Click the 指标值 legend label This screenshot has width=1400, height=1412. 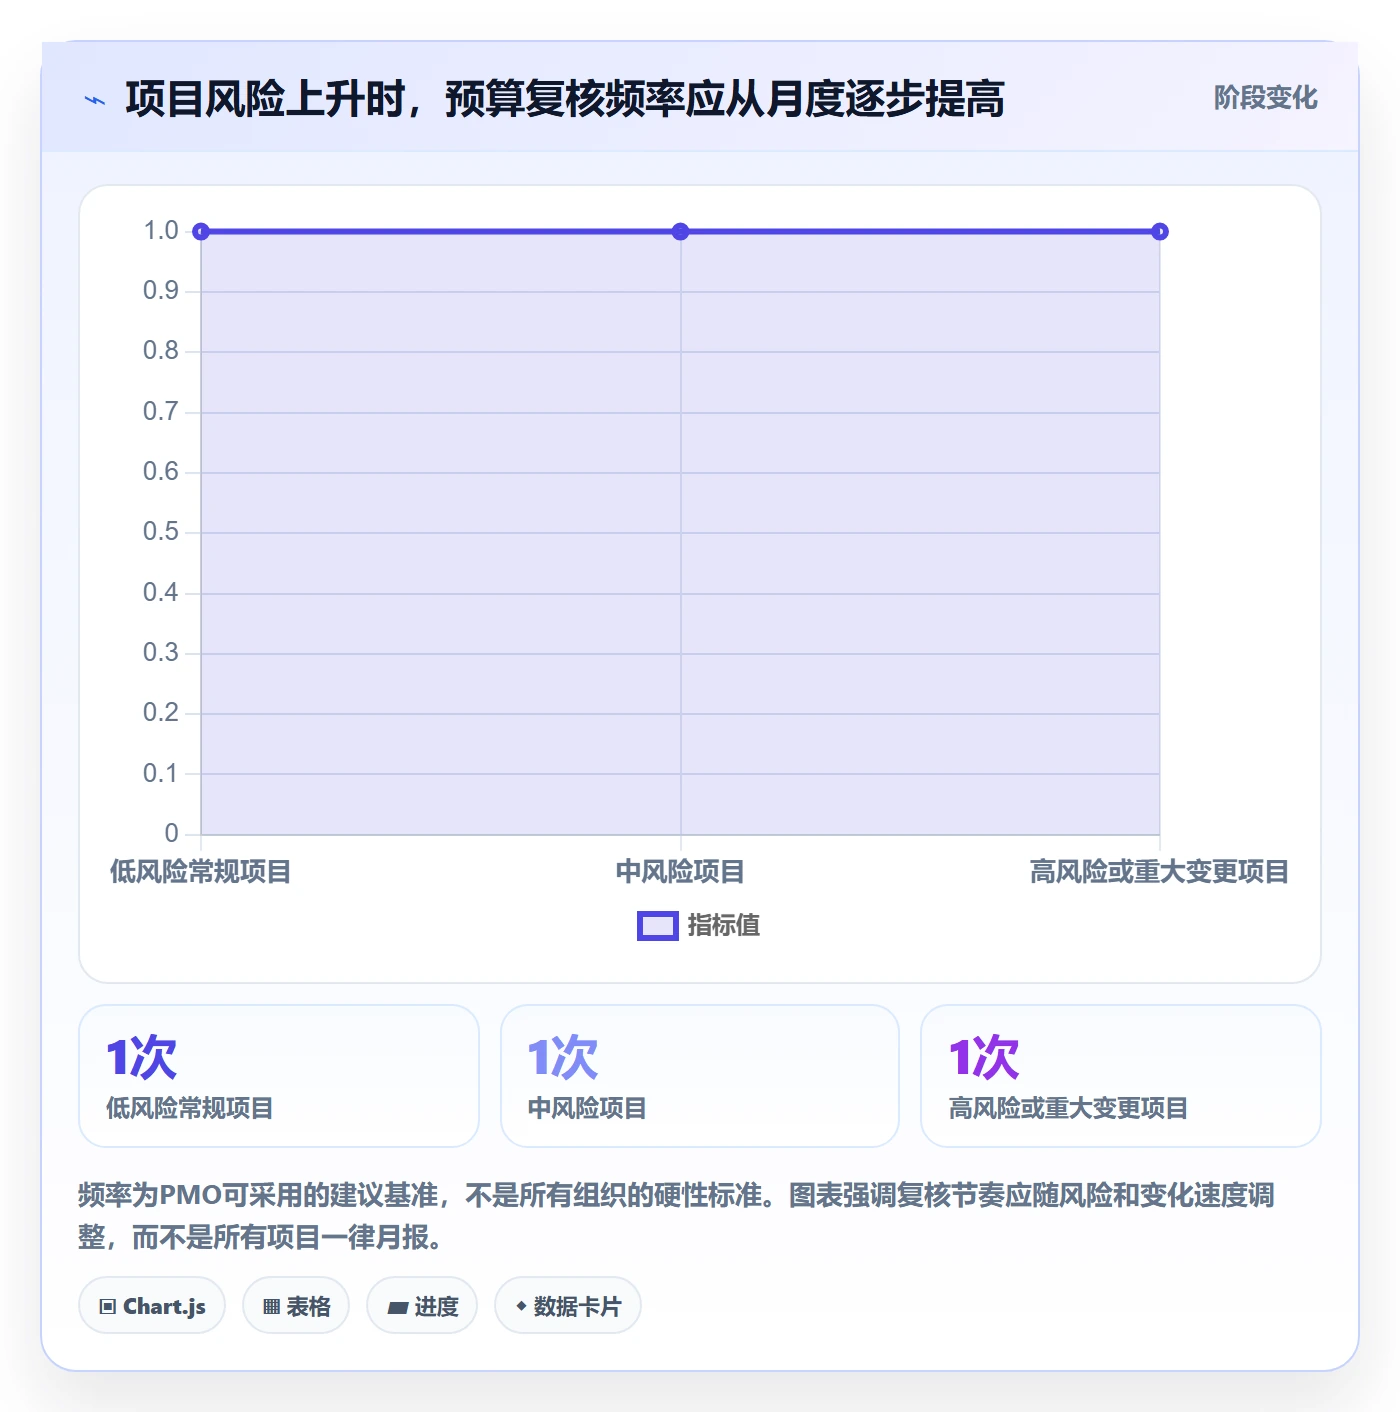coord(724,926)
